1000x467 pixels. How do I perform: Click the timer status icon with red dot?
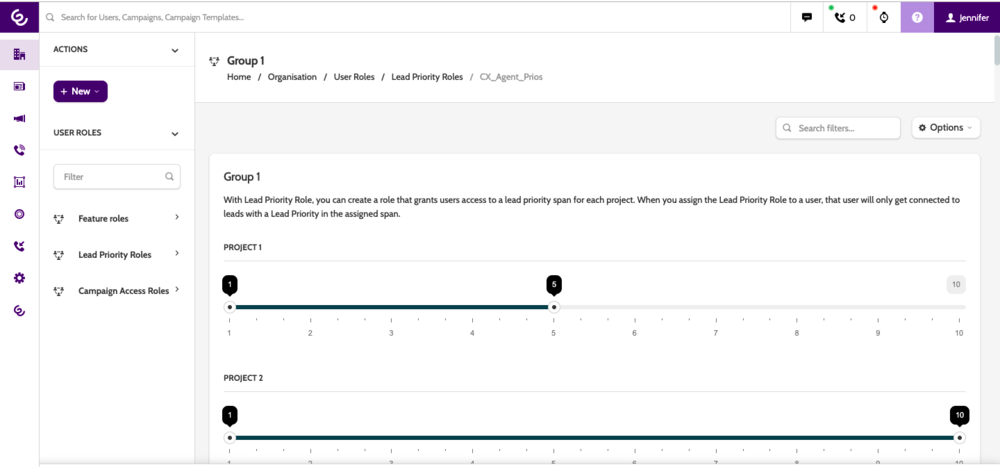883,17
